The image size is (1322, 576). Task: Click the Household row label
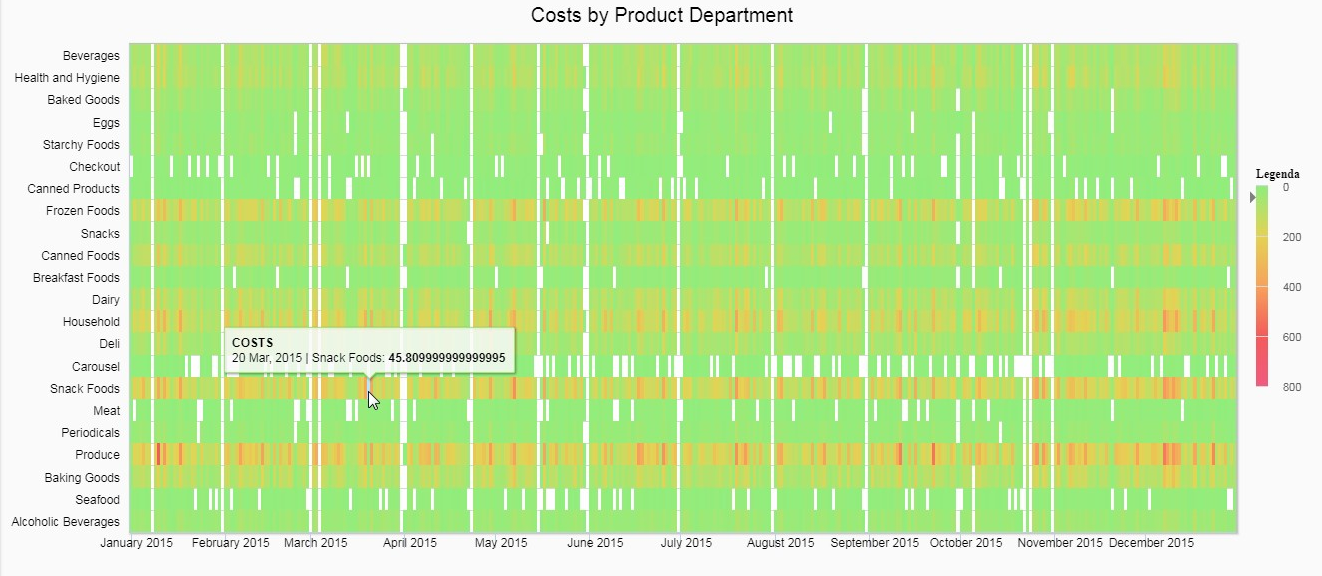pyautogui.click(x=91, y=322)
